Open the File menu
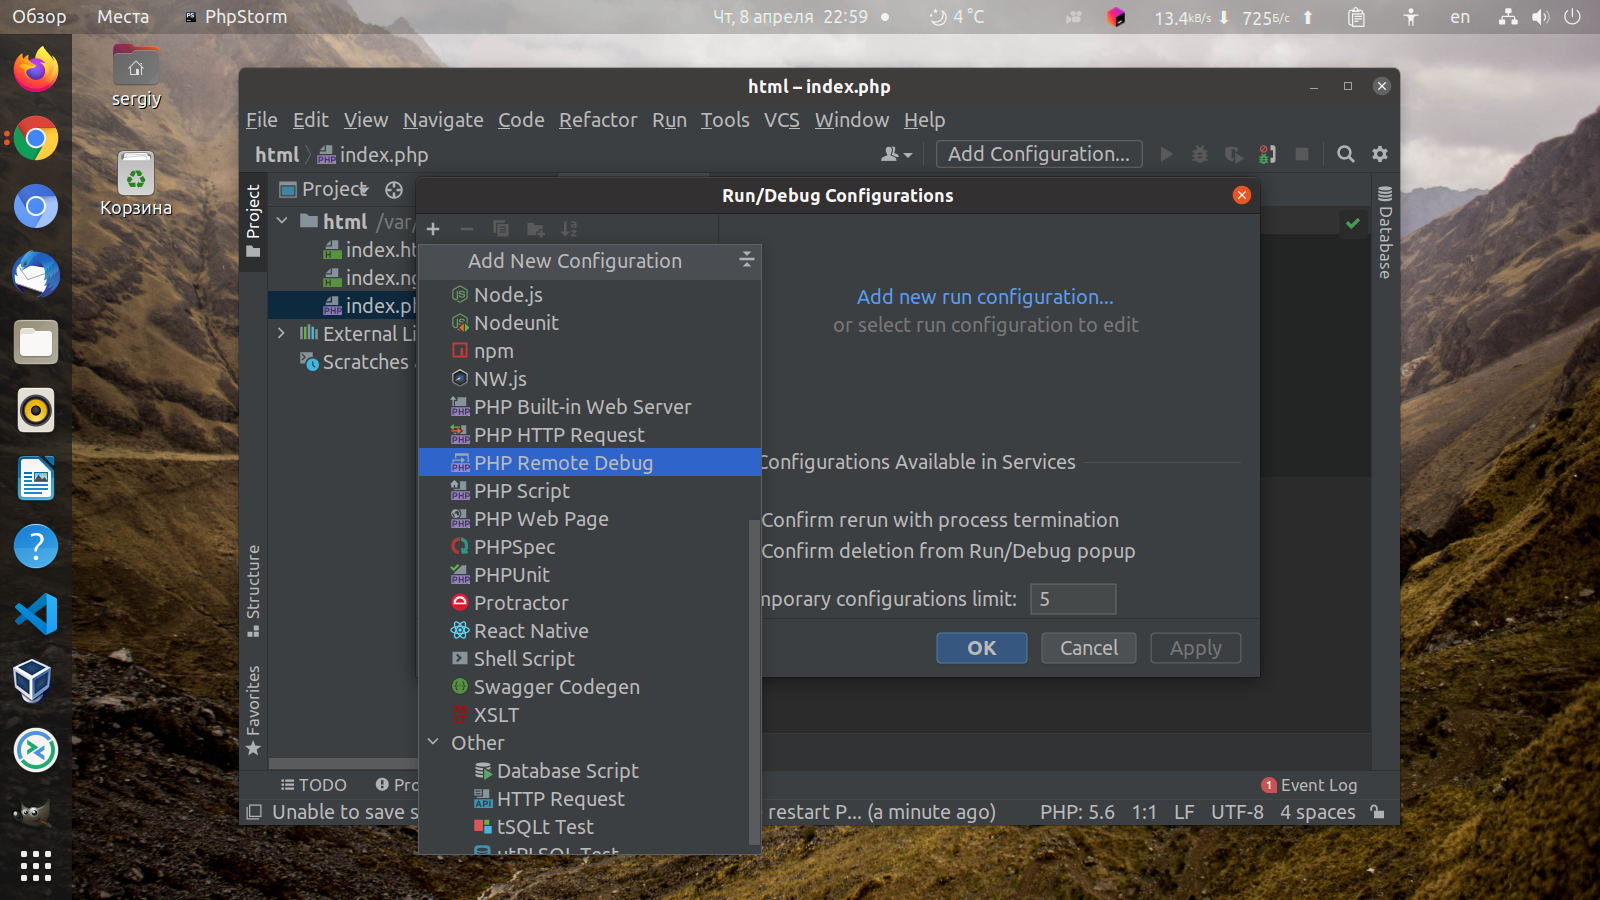The width and height of the screenshot is (1600, 900). 262,120
